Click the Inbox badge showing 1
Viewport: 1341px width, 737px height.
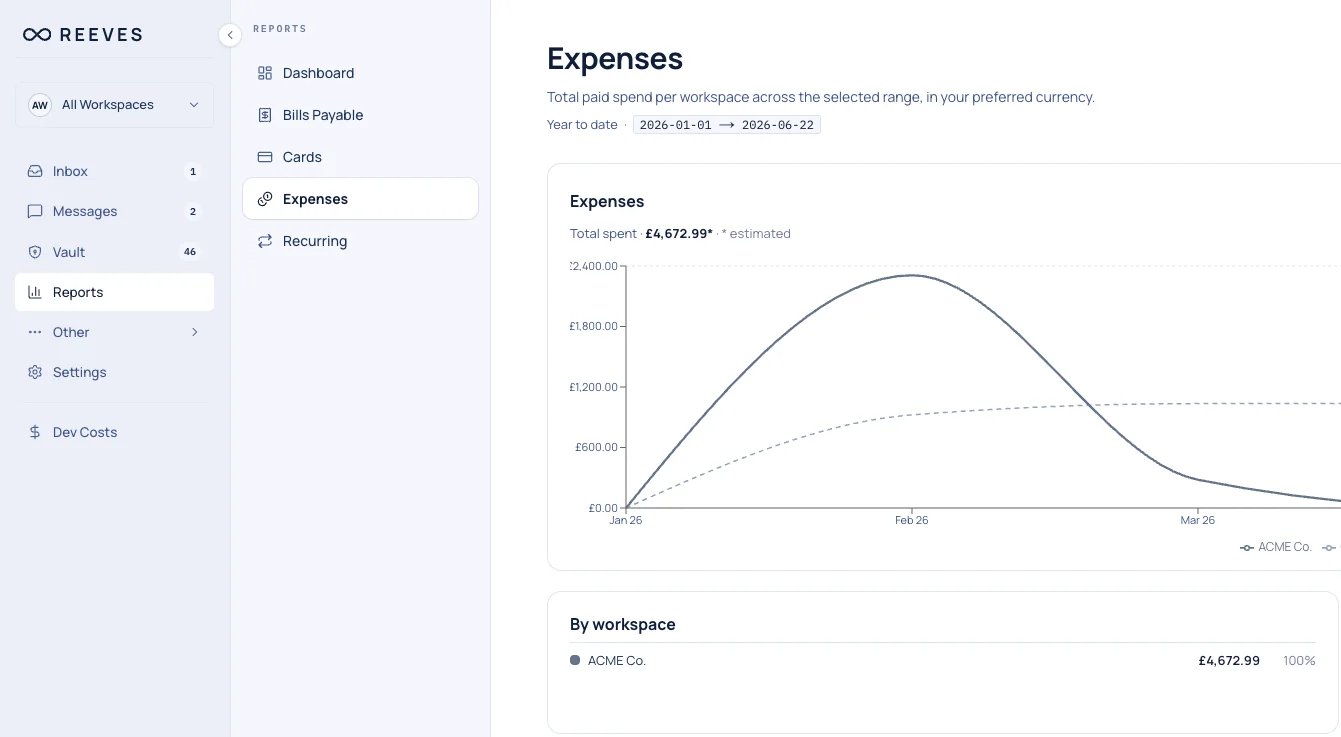coord(193,172)
